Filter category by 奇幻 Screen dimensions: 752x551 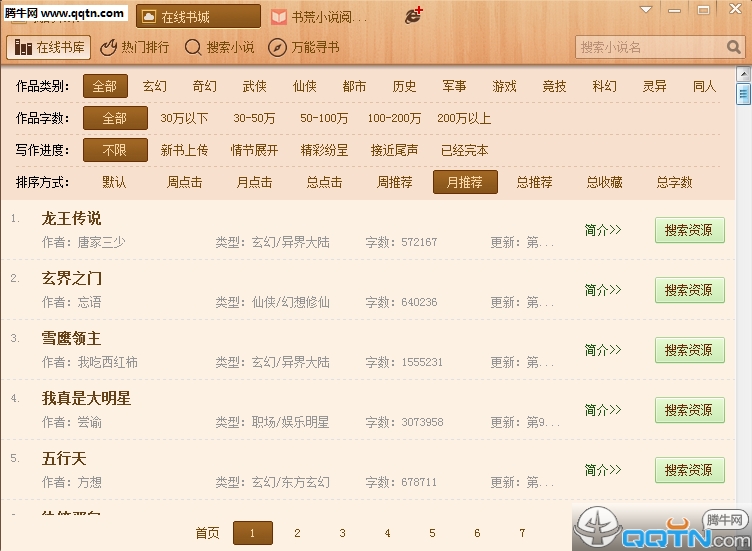[205, 86]
